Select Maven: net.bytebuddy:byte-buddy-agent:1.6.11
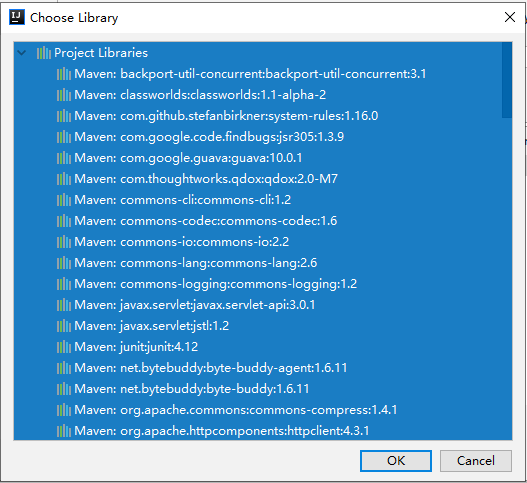527x483 pixels. point(211,368)
